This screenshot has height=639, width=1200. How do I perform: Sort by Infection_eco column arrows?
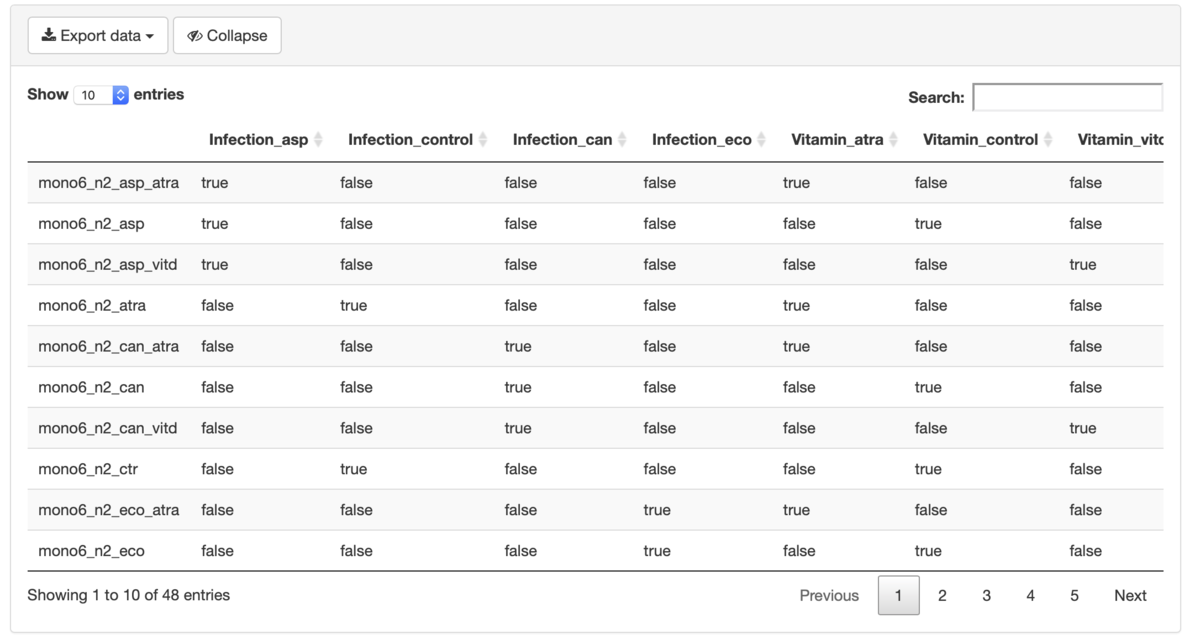761,140
